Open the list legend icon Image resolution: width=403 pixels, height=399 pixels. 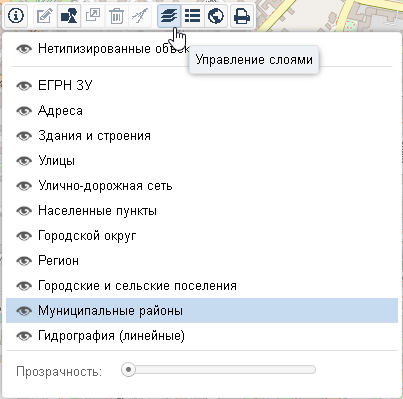tap(193, 16)
